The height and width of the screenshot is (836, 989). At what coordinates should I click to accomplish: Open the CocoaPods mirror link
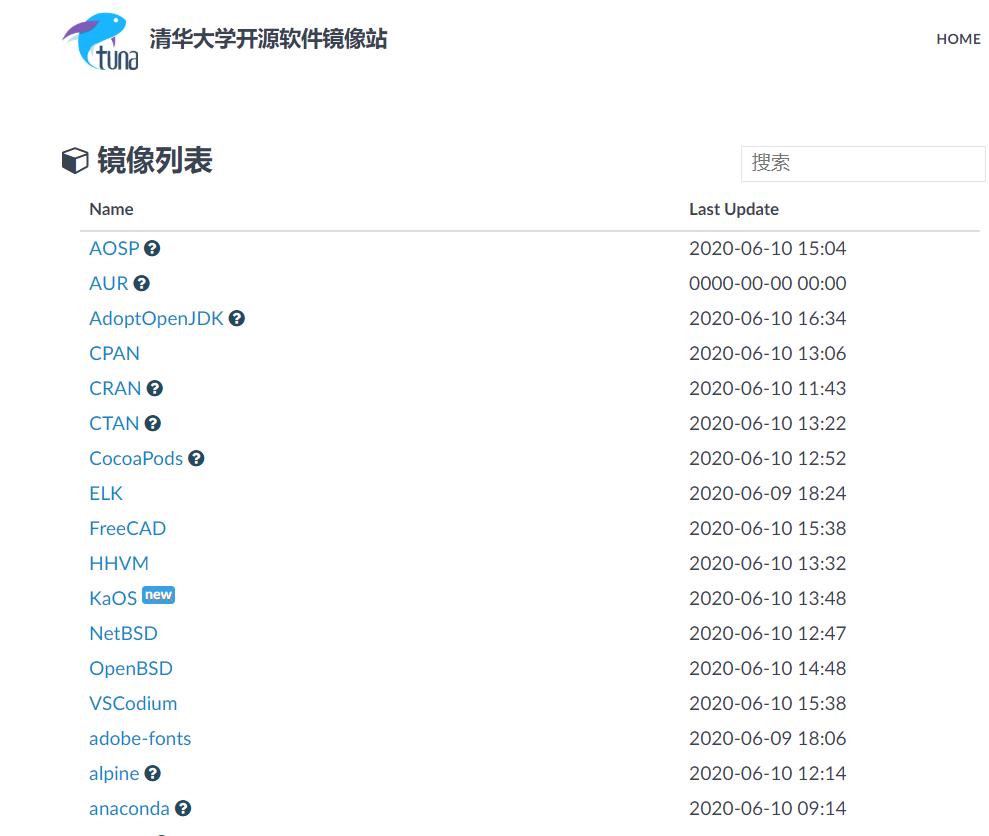(136, 459)
